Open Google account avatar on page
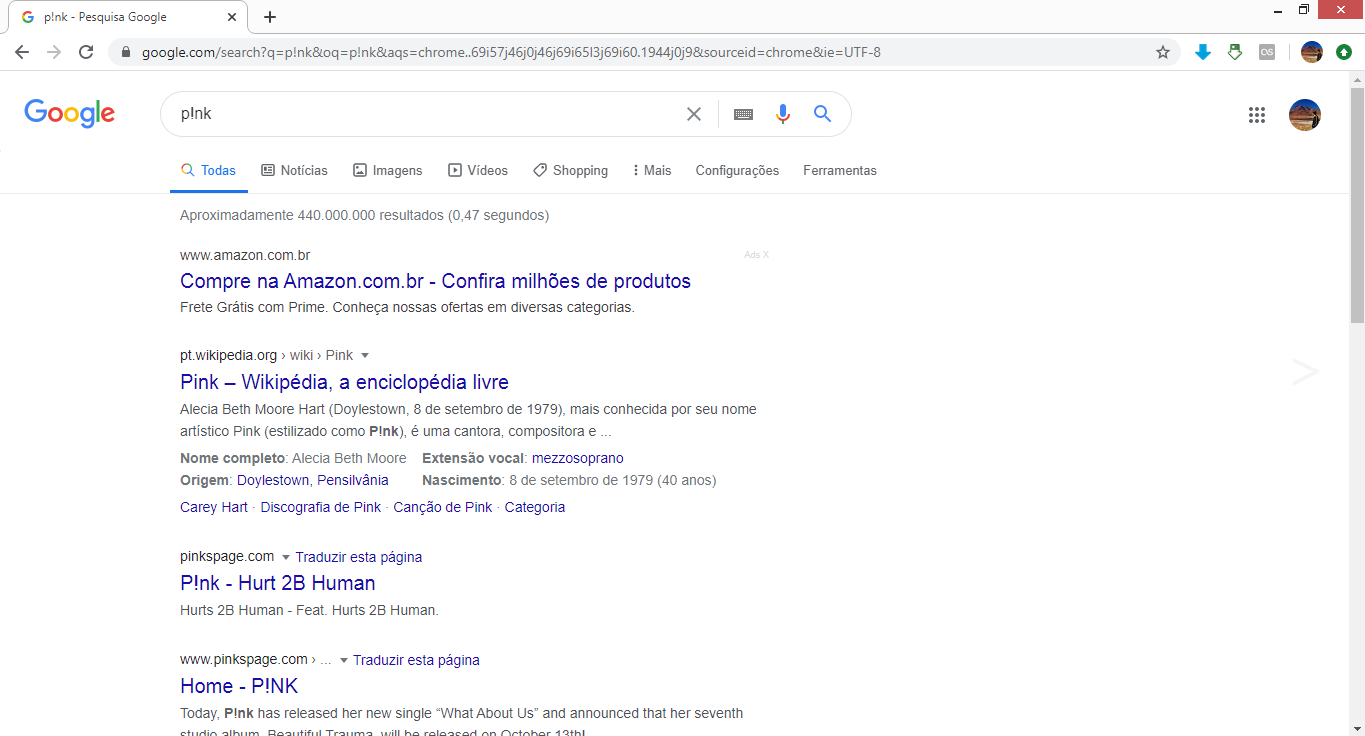The height and width of the screenshot is (736, 1365). (1305, 115)
